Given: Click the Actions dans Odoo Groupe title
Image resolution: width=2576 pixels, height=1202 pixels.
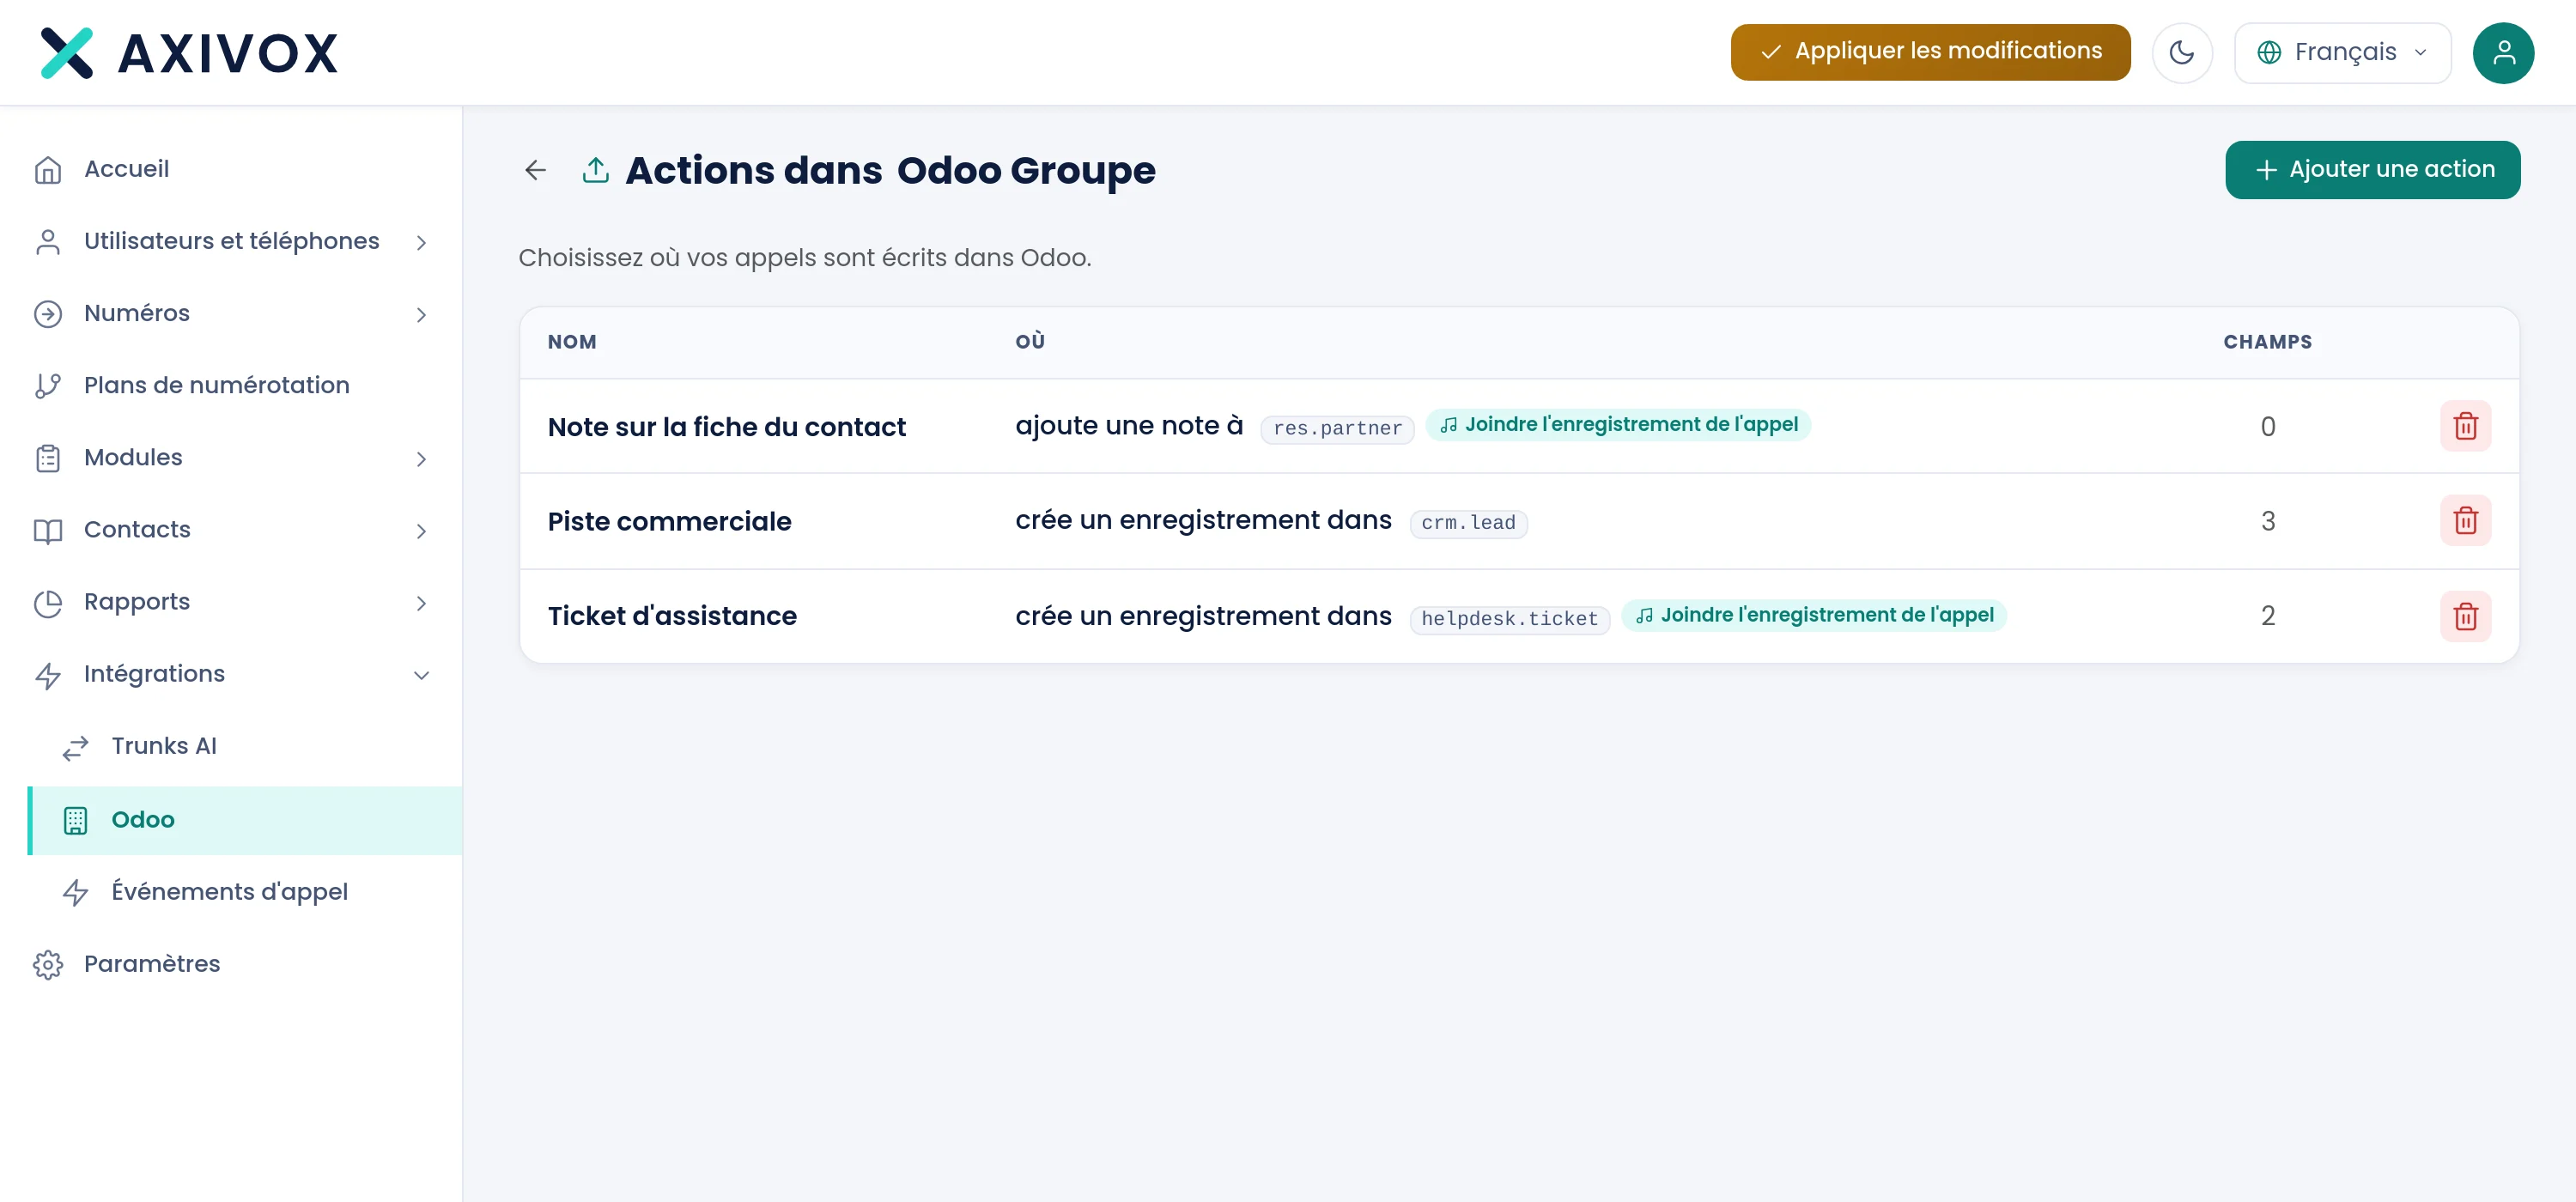Looking at the screenshot, I should [x=890, y=170].
